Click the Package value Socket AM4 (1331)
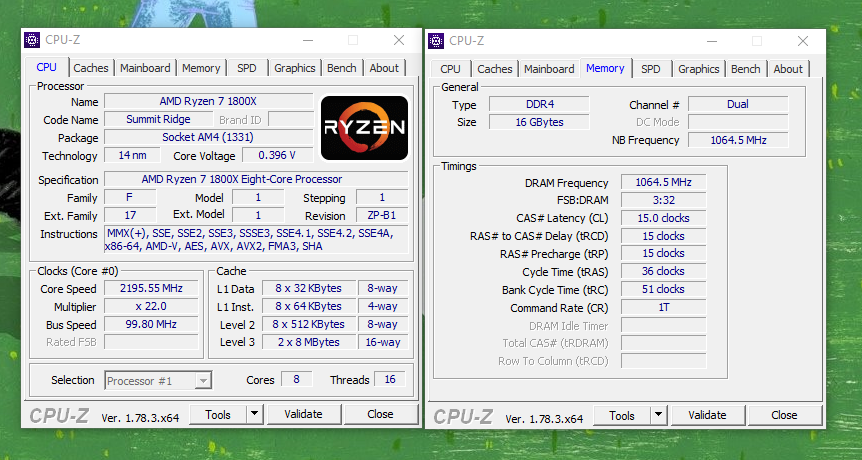This screenshot has width=862, height=460. tap(208, 137)
